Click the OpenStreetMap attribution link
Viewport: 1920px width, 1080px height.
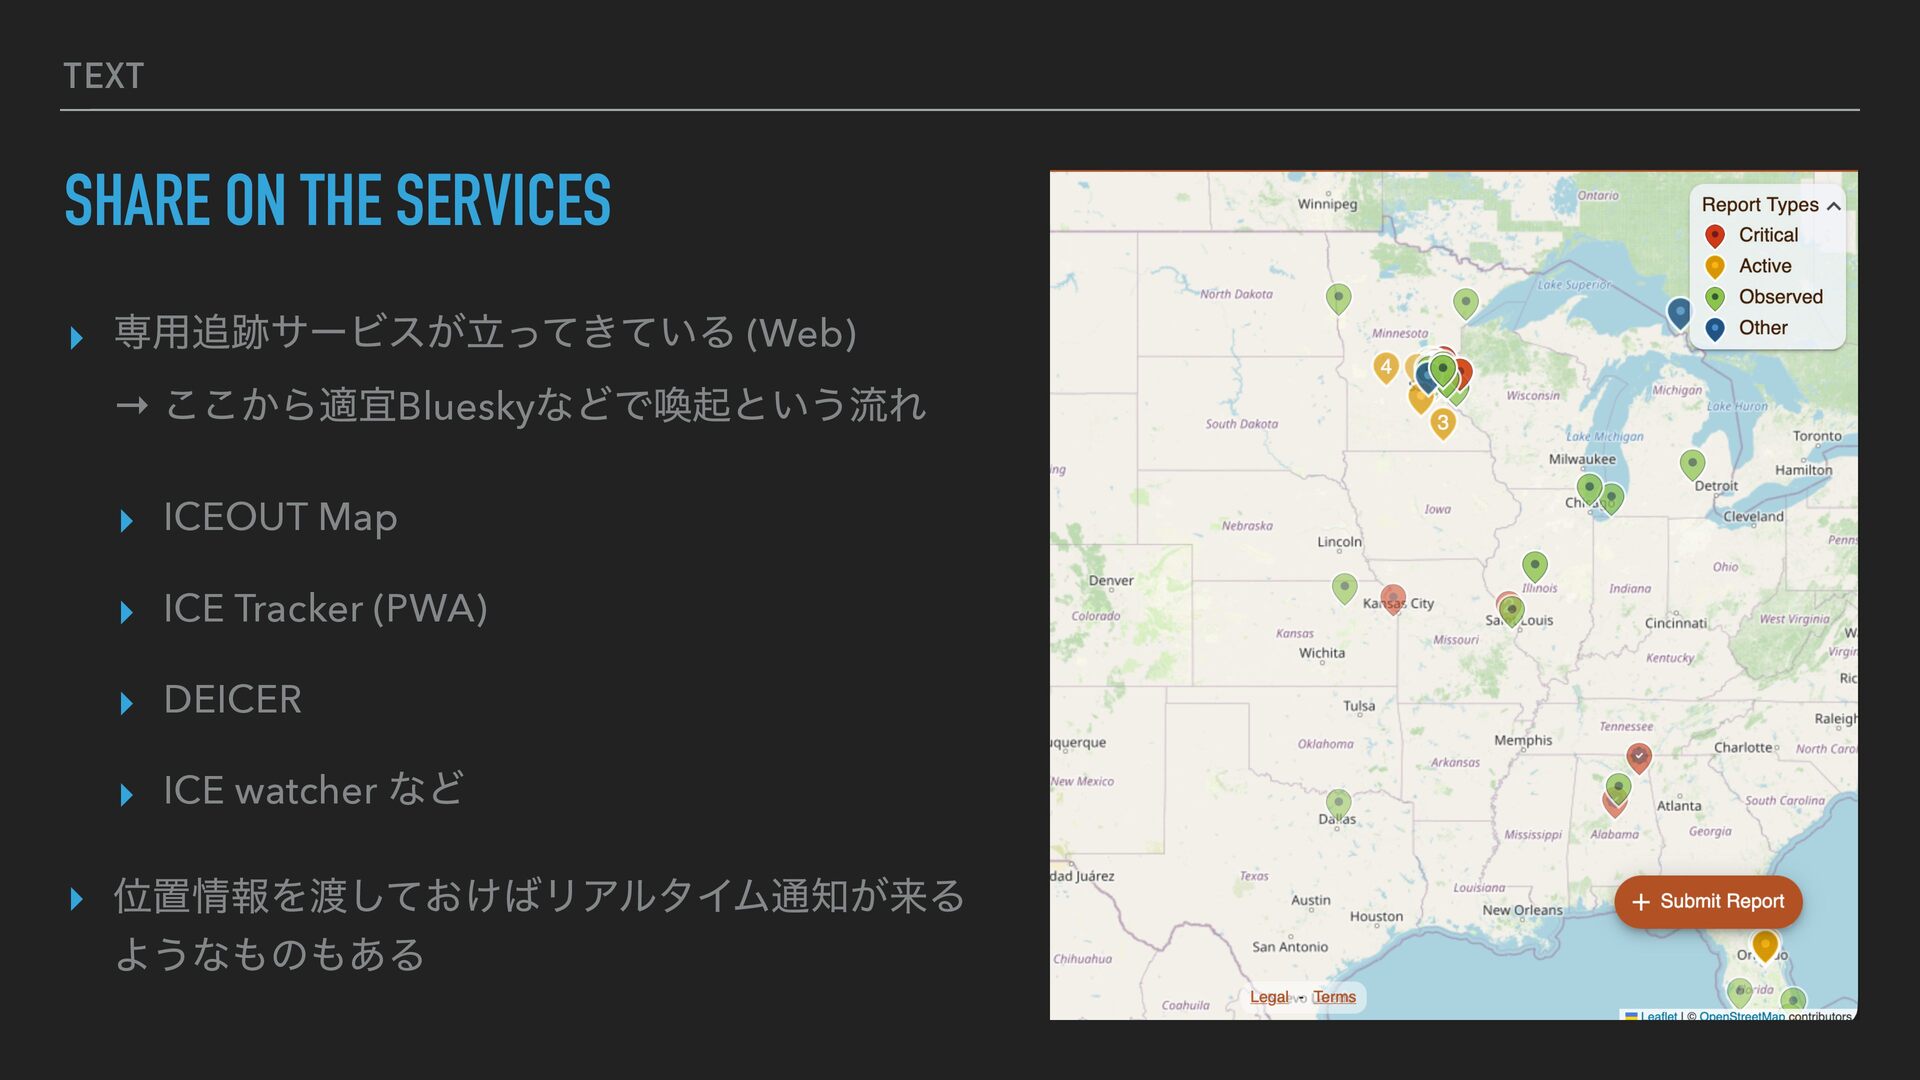[1741, 1016]
